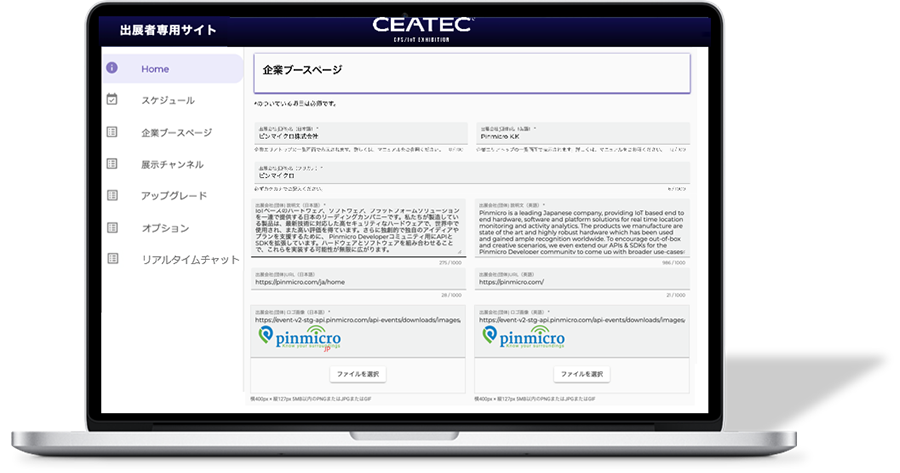Click ファイルを選択 under the English logo

pos(581,374)
